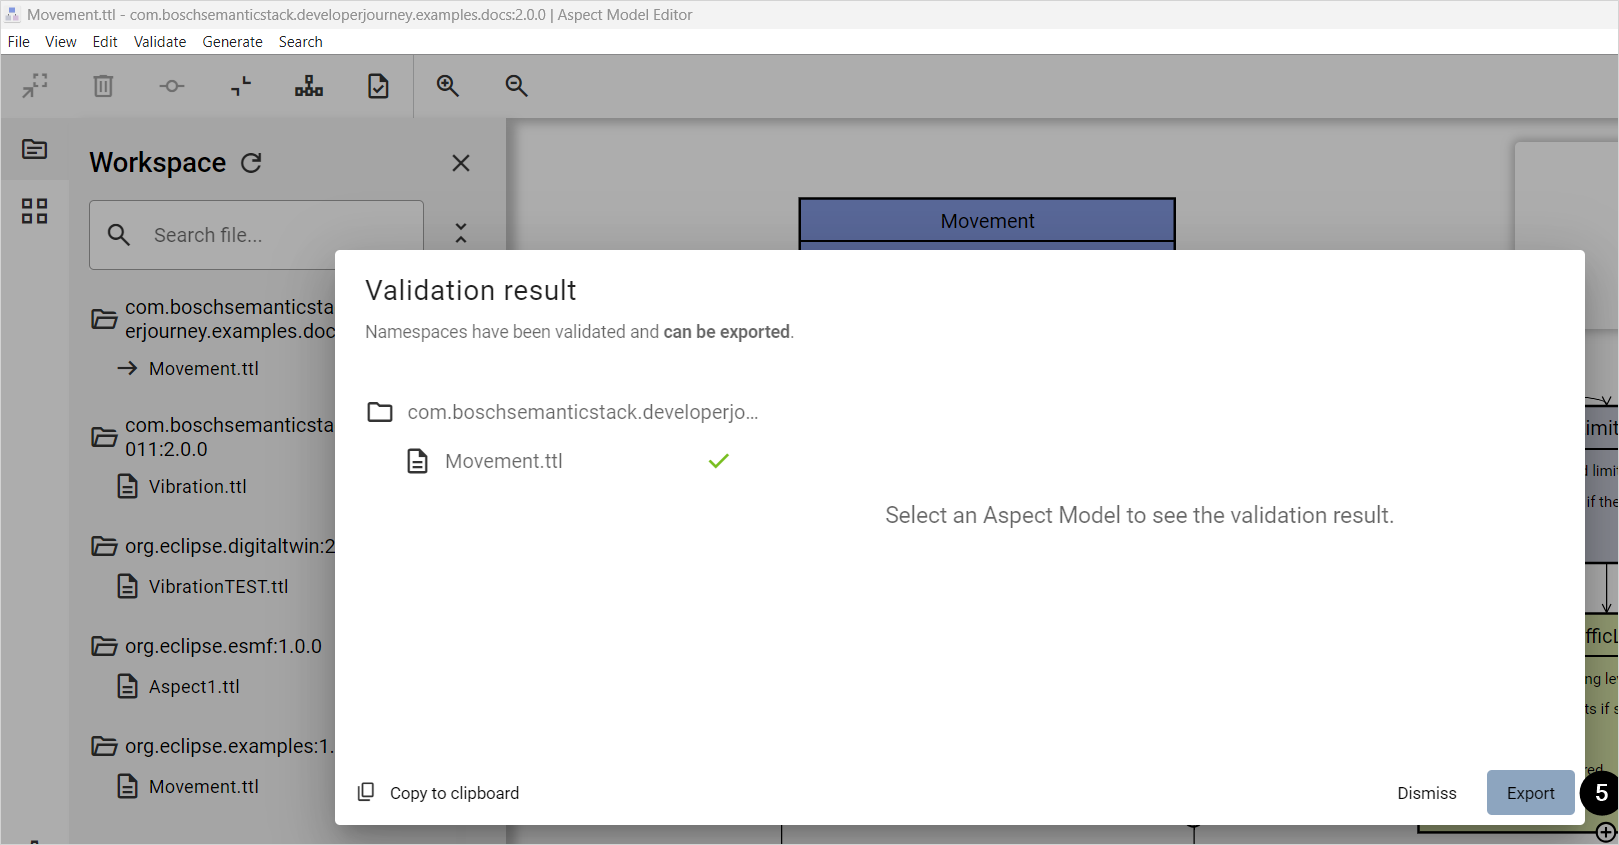Click the delete trash icon in toolbar
This screenshot has height=845, width=1619.
pos(103,86)
